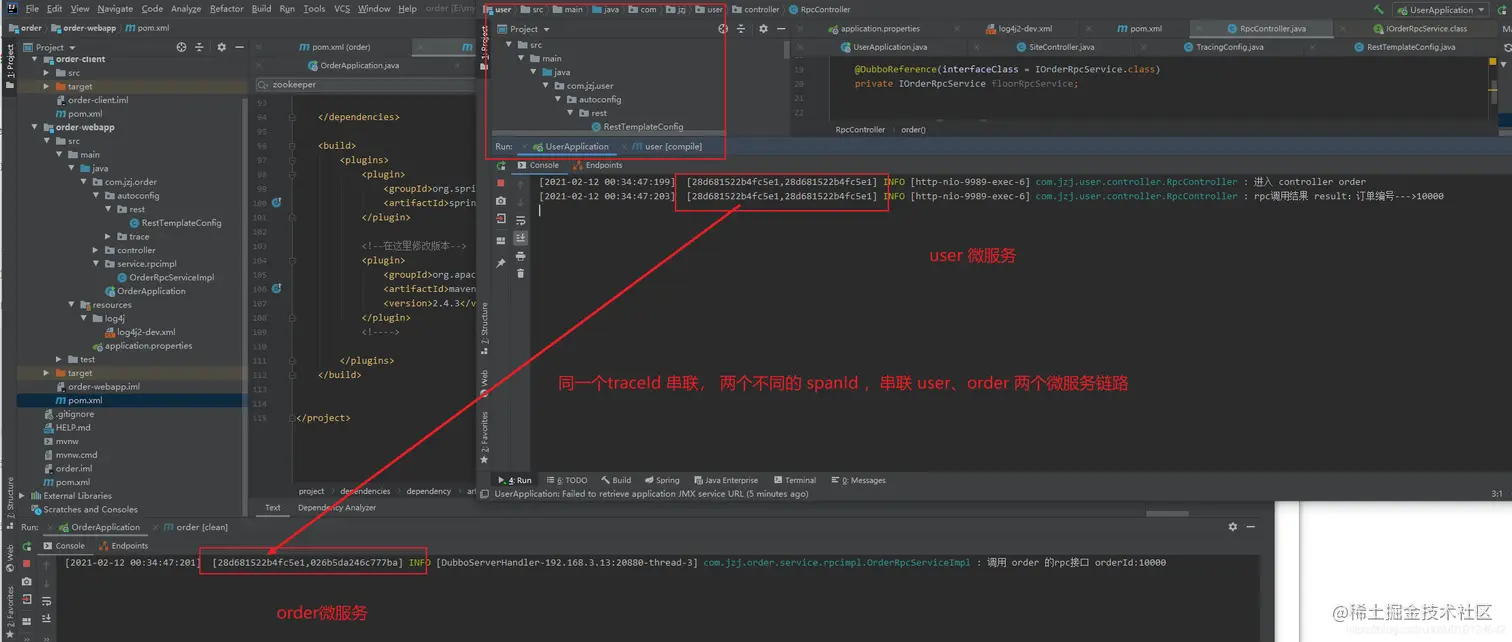This screenshot has height=642, width=1512.
Task: Toggle soft-wrap in the user console
Action: [520, 220]
